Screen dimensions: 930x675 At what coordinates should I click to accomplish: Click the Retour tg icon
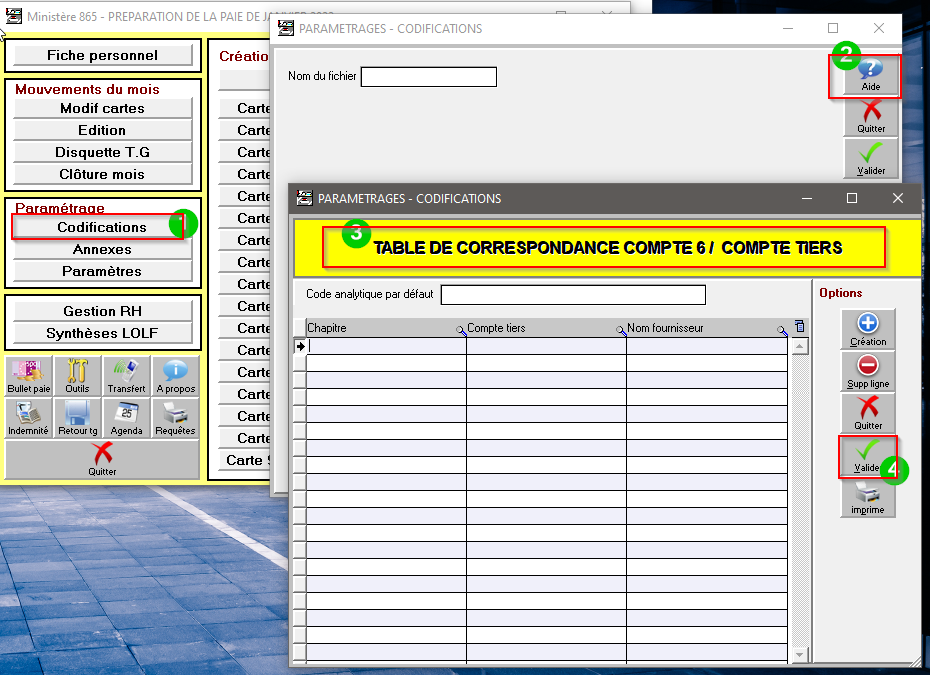tap(77, 418)
